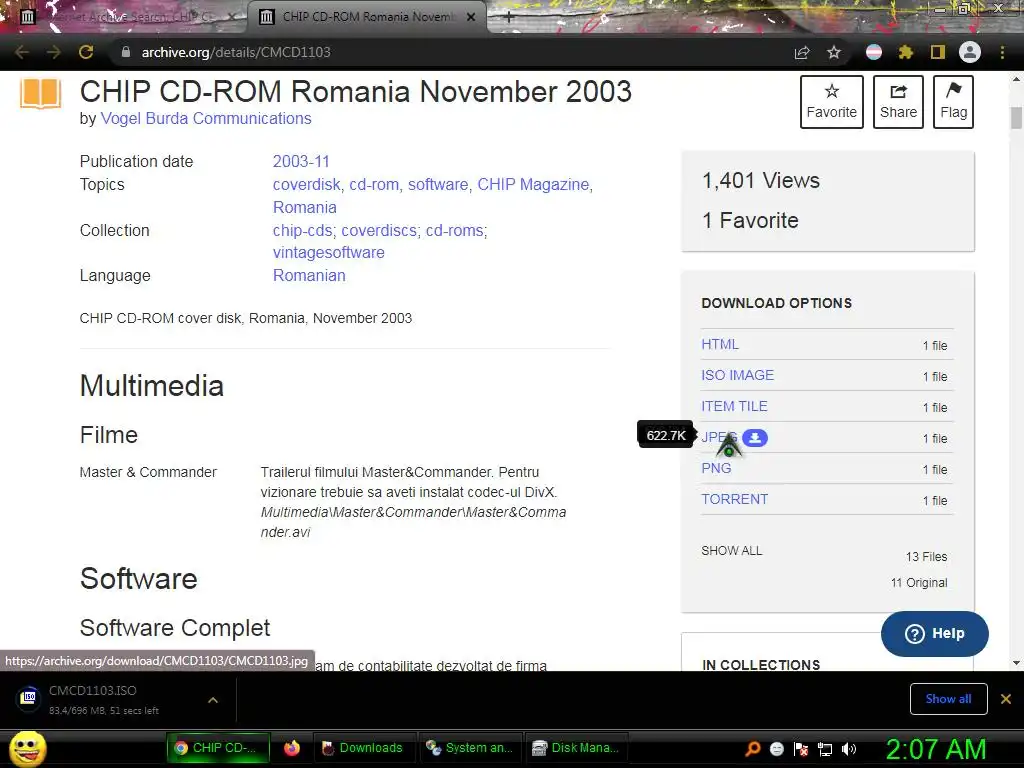
Task: Download the PNG option
Action: tap(716, 468)
